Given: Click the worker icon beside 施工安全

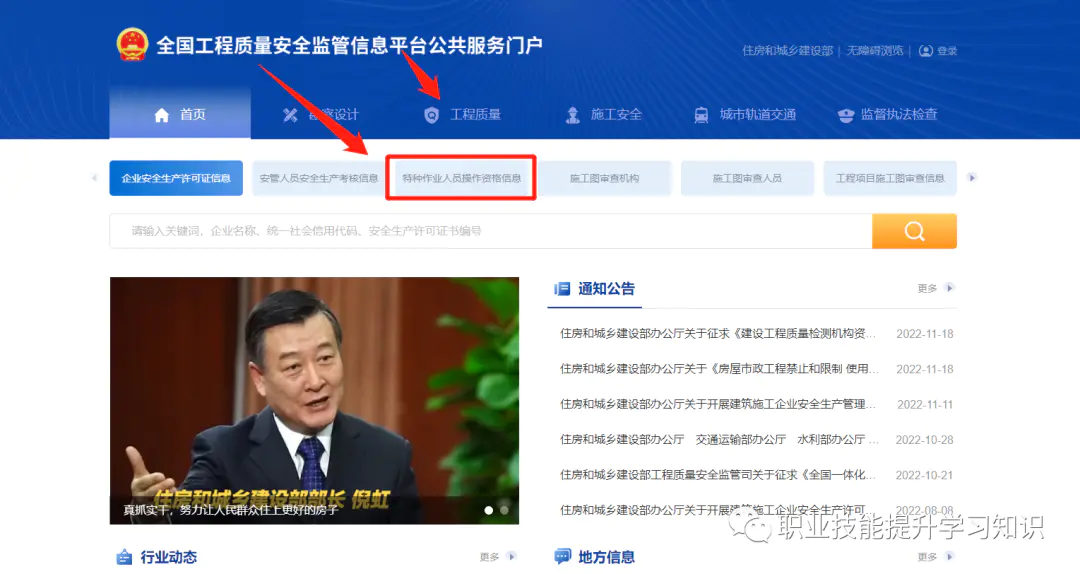Looking at the screenshot, I should click(572, 115).
